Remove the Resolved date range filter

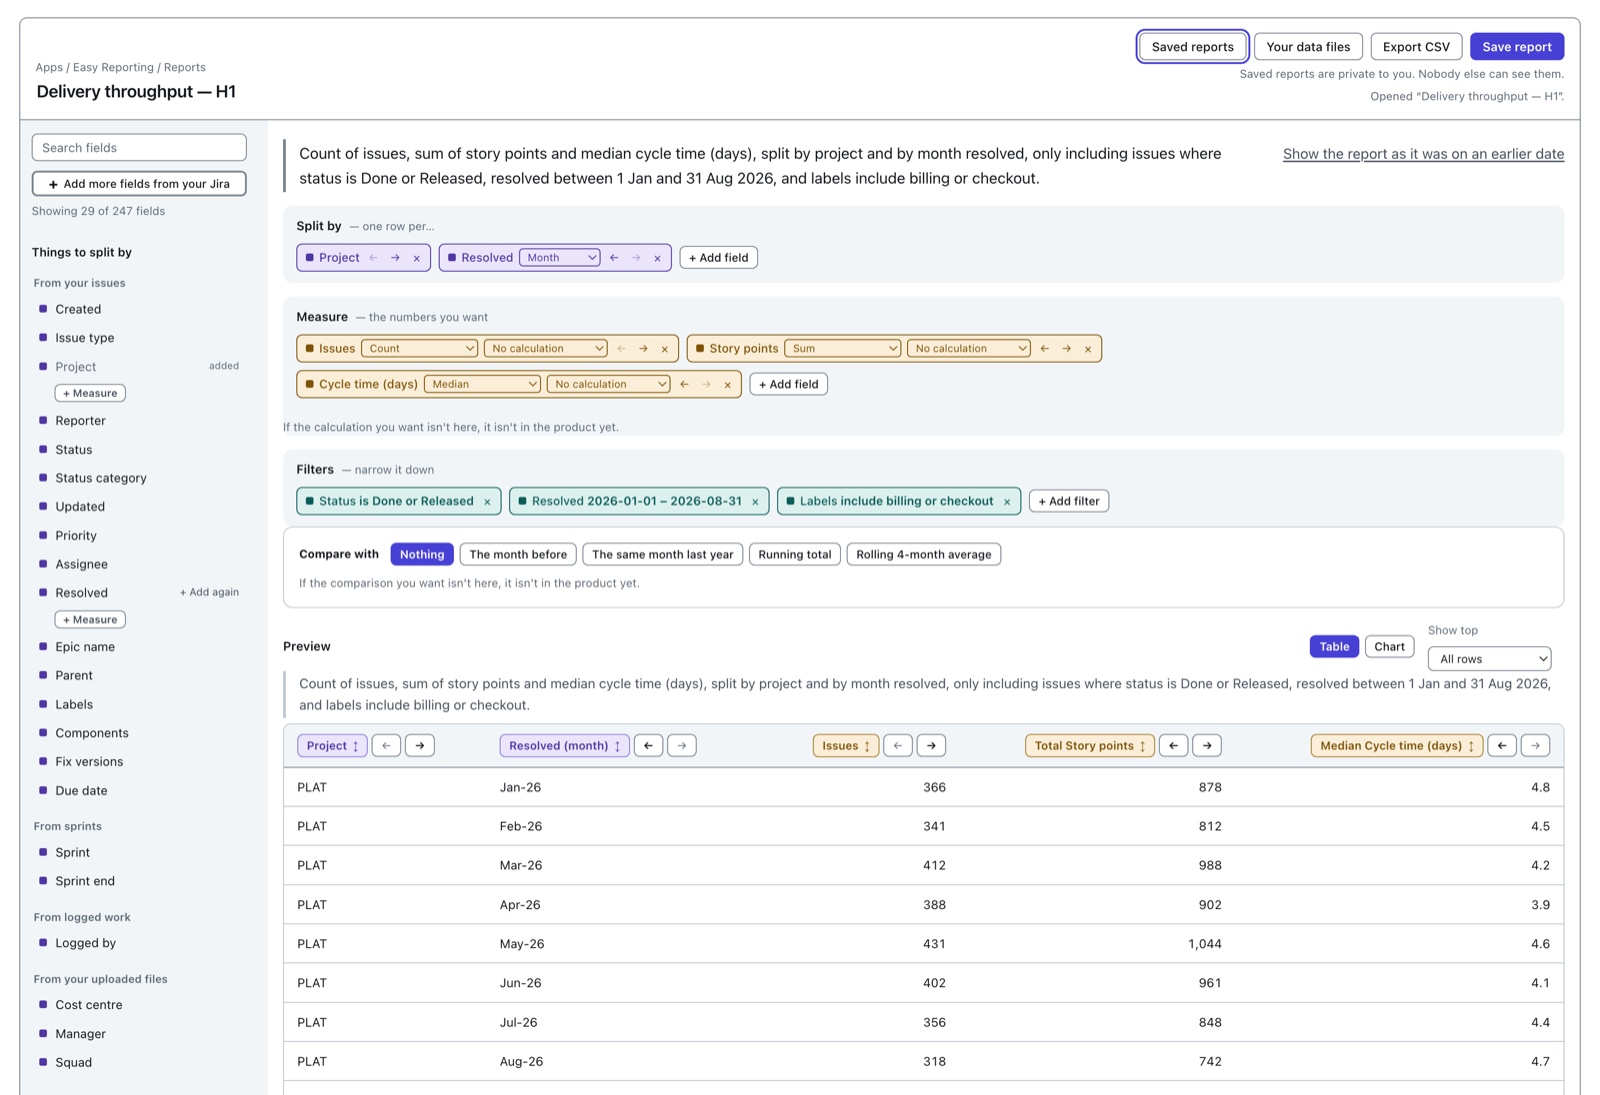click(x=755, y=502)
